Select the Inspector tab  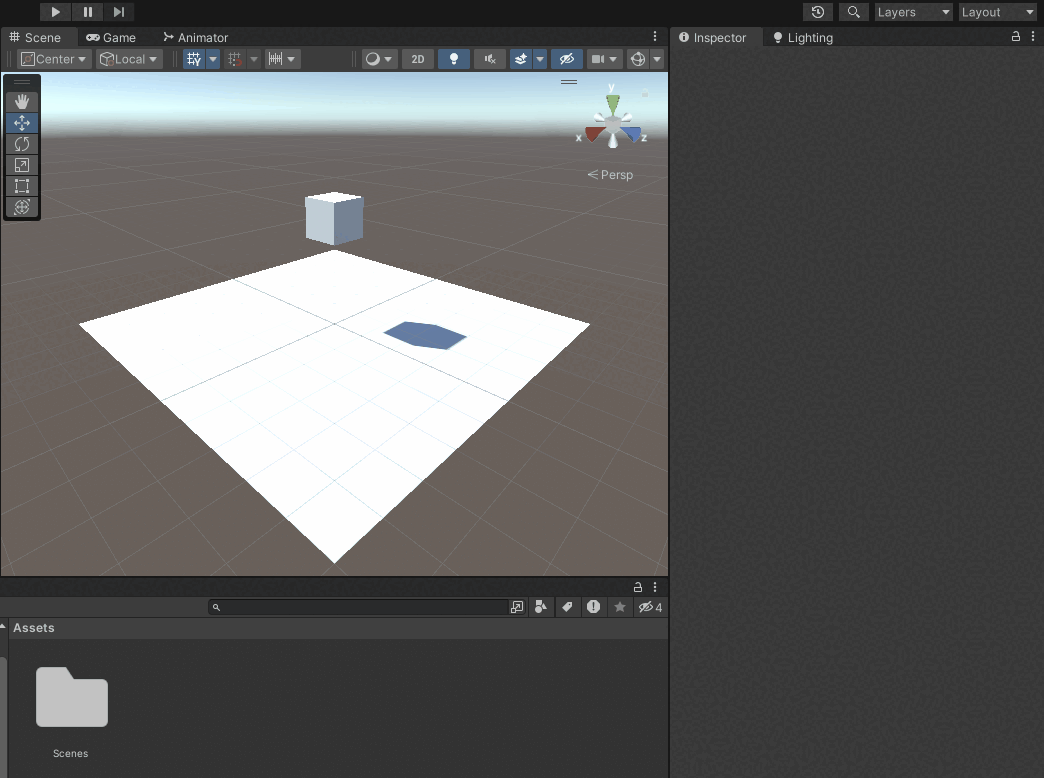click(712, 37)
